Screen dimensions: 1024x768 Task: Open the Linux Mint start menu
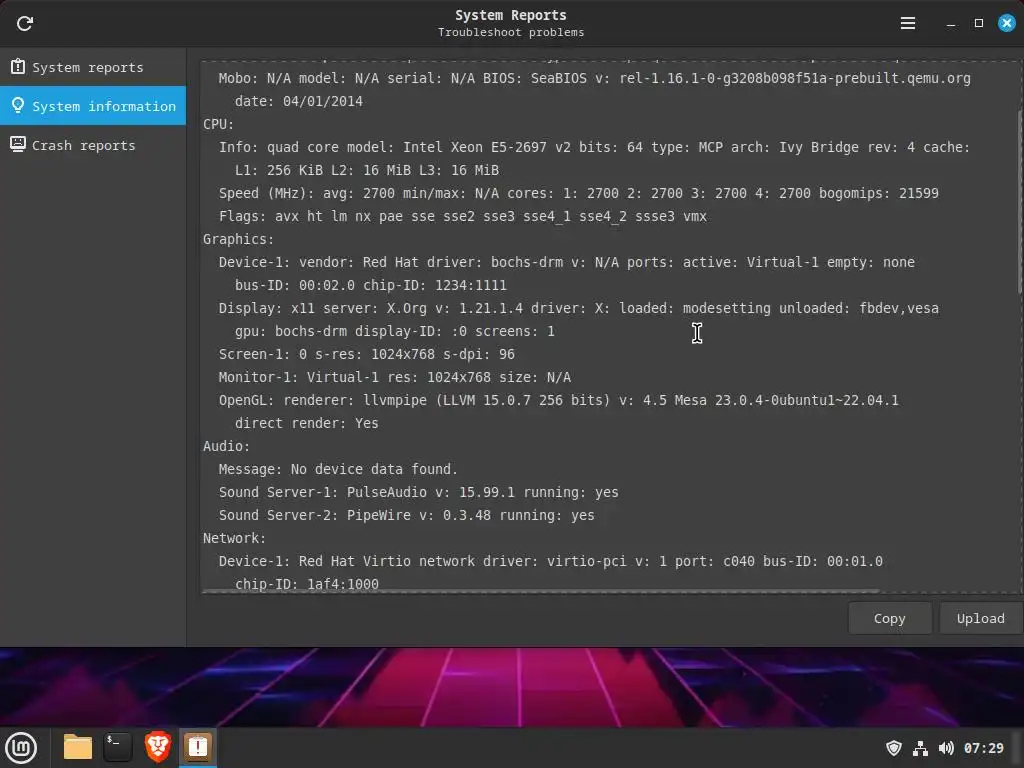coord(21,747)
